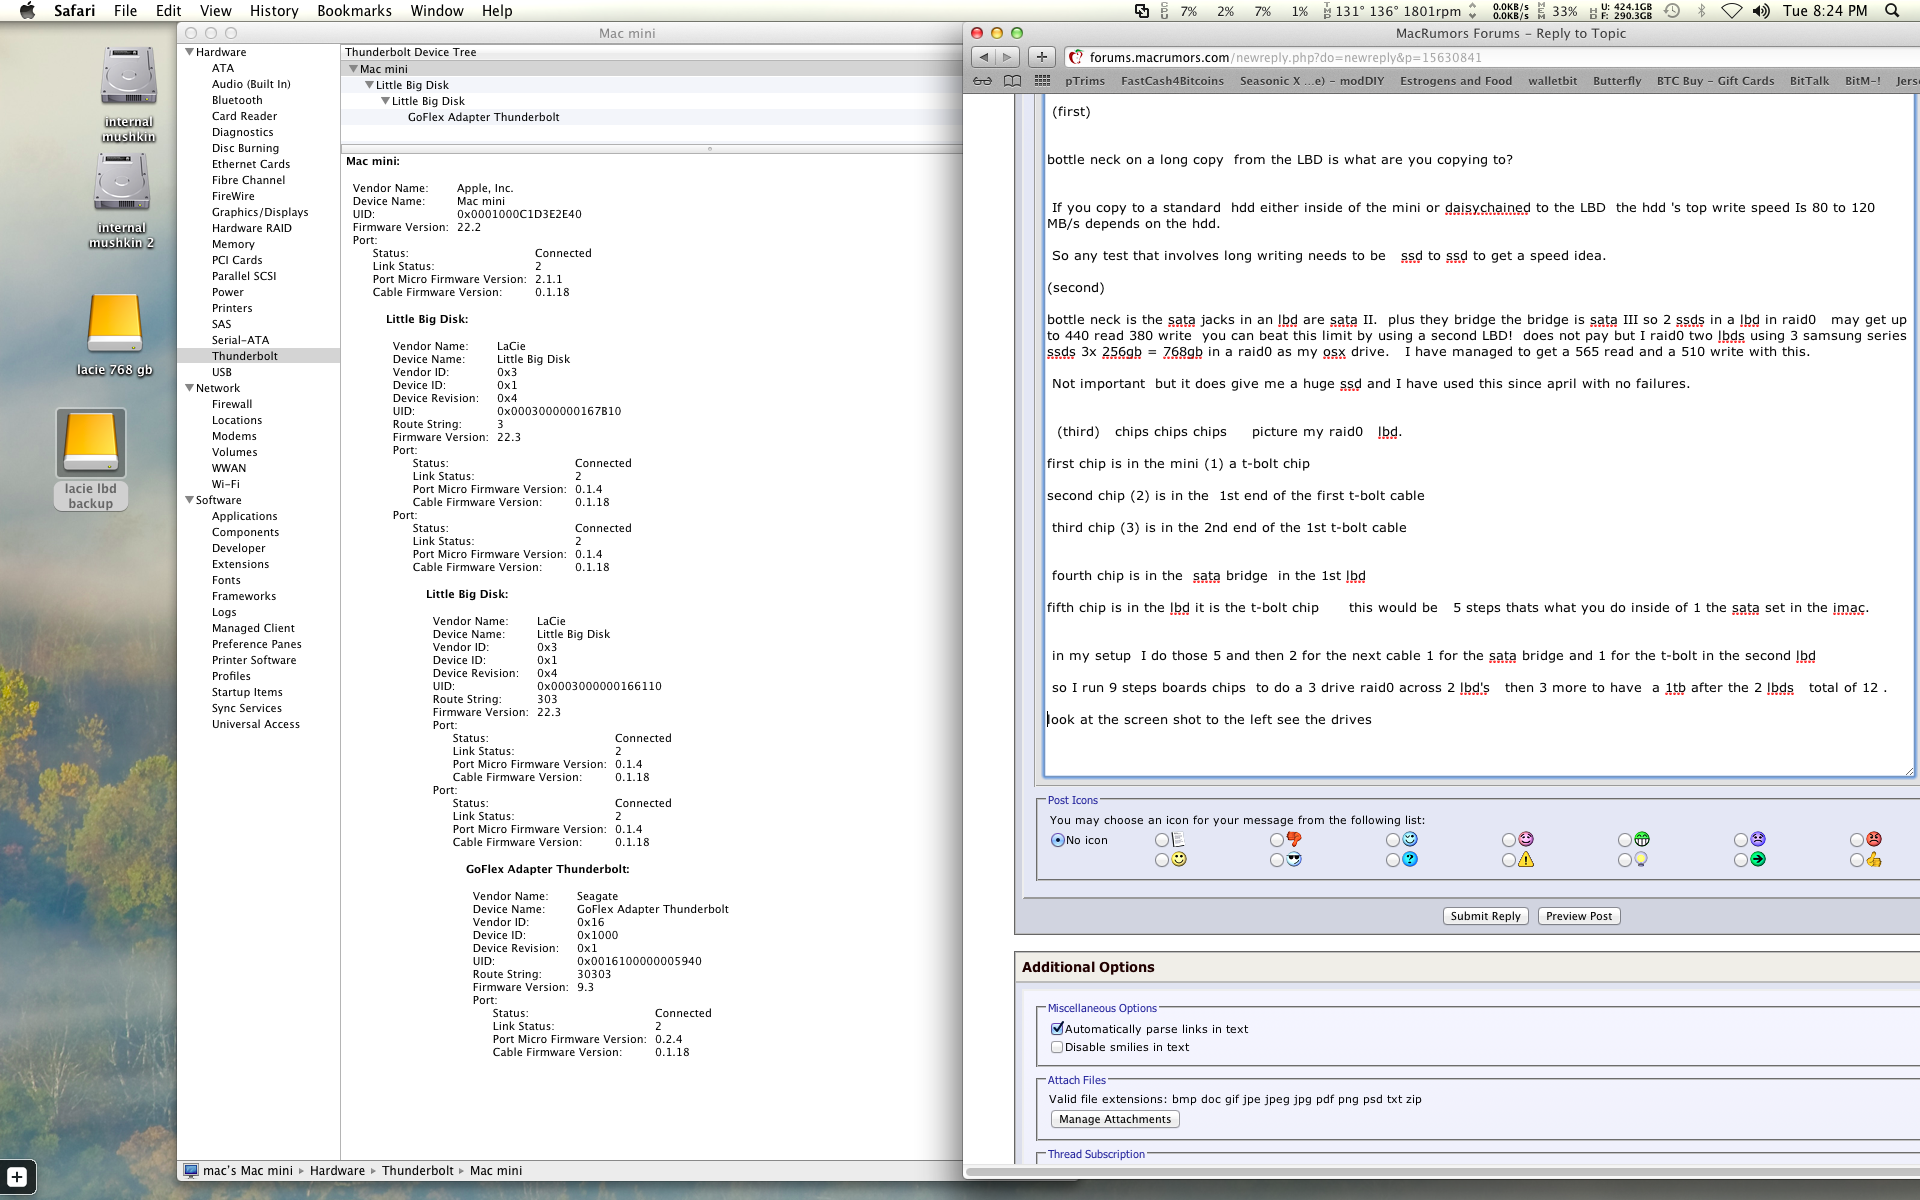Click the volume icon in menu bar
Viewport: 1920px width, 1200px height.
[1761, 11]
